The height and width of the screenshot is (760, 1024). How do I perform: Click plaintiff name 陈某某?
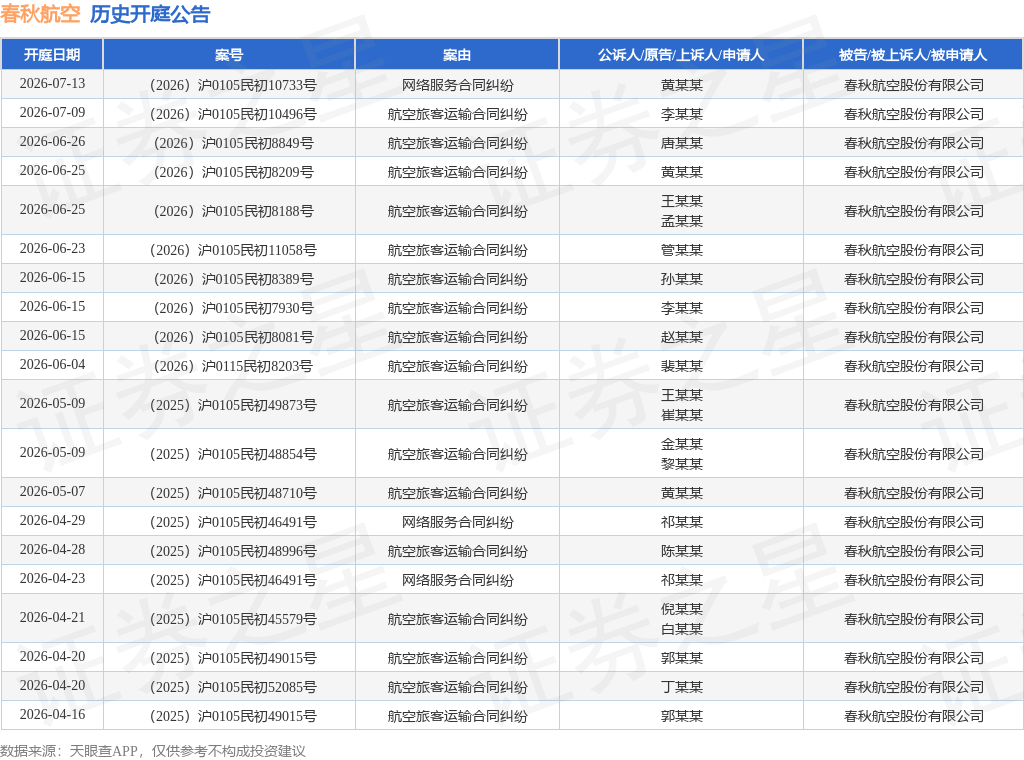click(x=681, y=552)
